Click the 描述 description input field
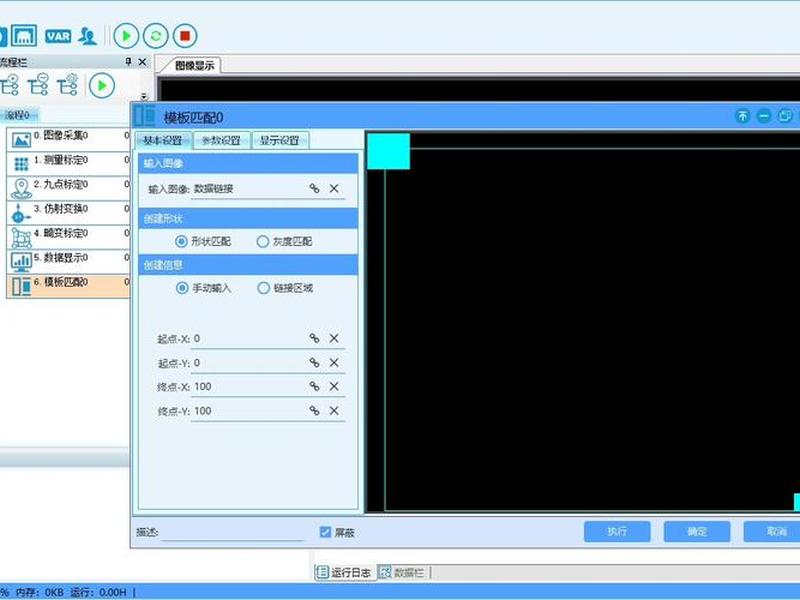 (x=233, y=532)
